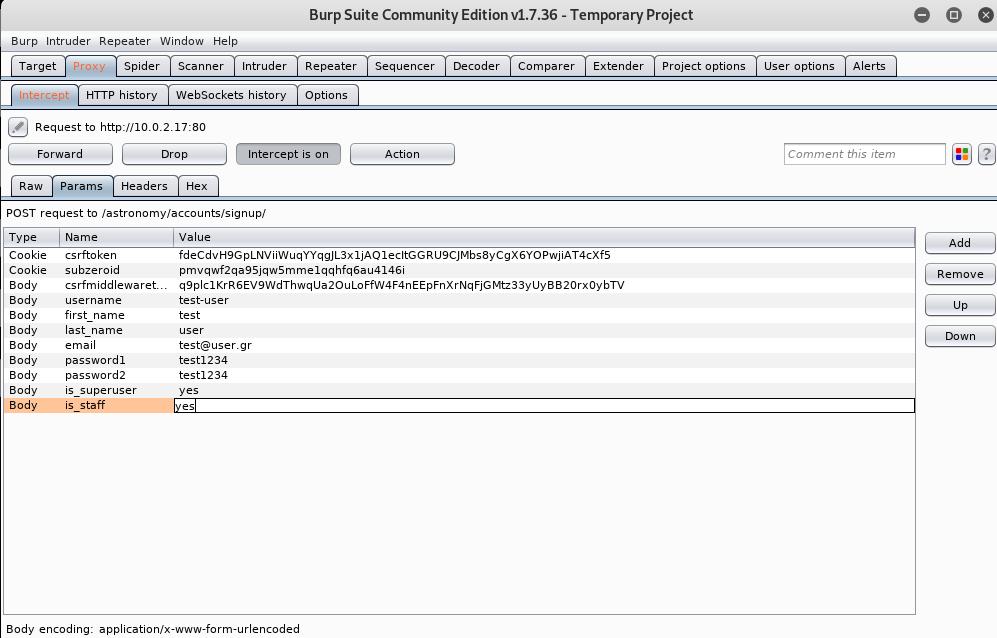Switch to the Spider tab
This screenshot has width=997, height=638.
pos(142,66)
